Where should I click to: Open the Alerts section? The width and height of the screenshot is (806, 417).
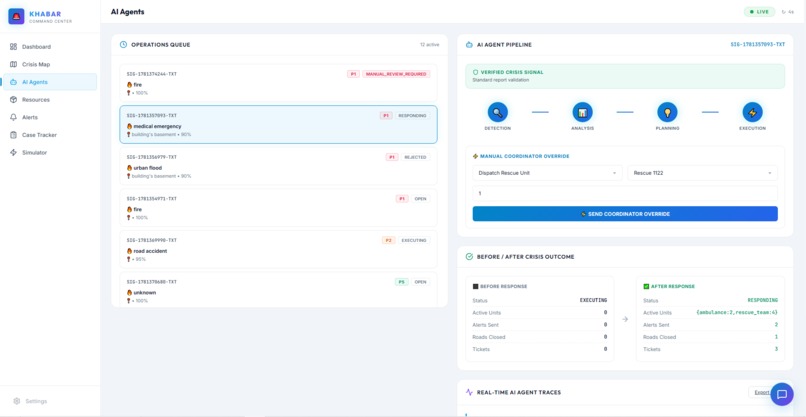tap(50, 117)
